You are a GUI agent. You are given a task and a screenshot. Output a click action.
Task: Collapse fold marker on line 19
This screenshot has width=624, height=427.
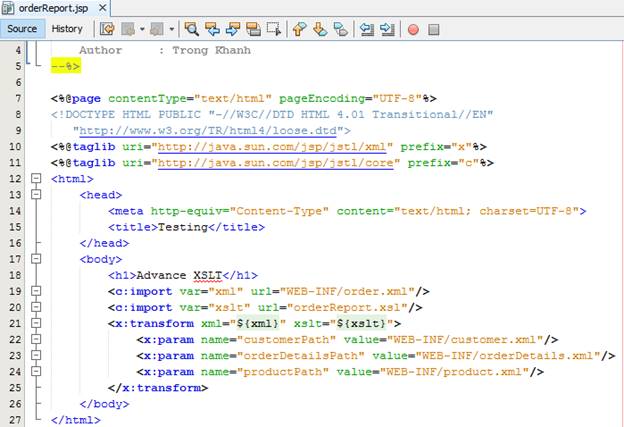click(x=36, y=291)
